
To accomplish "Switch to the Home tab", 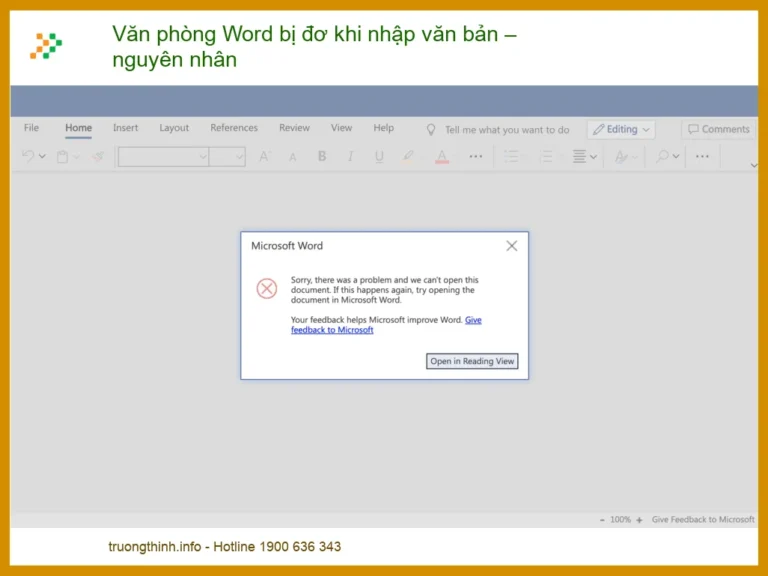I will 78,128.
